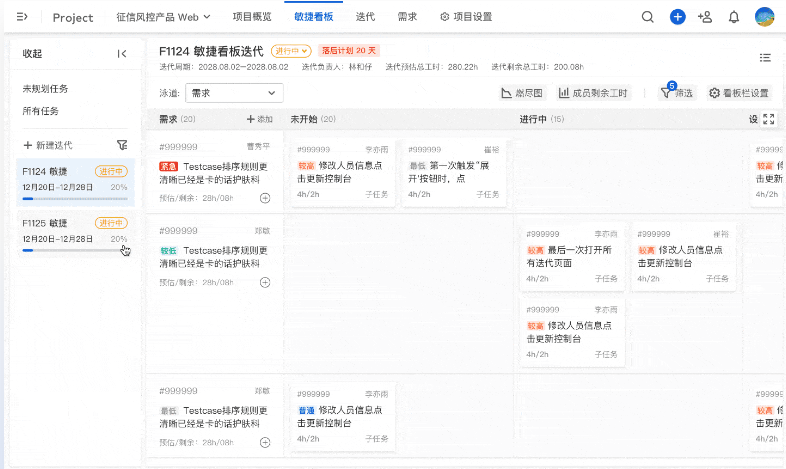786x469 pixels.
Task: Open the 紧急 Testcase requirement card
Action: coord(215,173)
